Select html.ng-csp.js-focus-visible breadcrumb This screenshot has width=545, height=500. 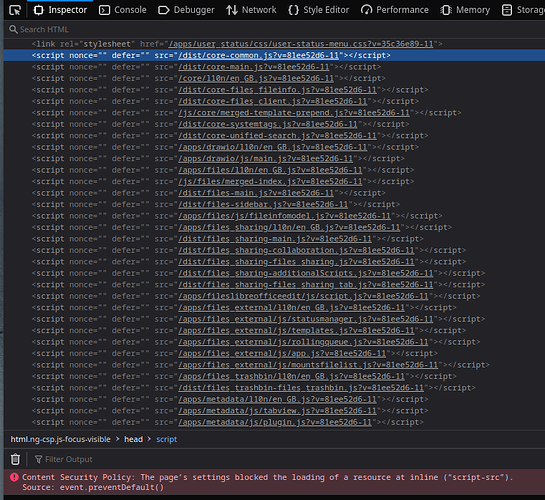click(x=60, y=439)
